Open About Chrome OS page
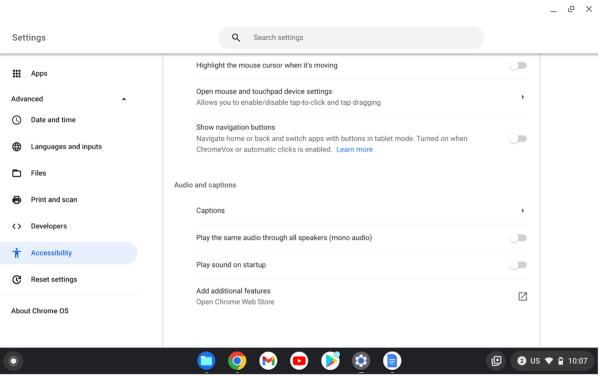 coord(40,311)
